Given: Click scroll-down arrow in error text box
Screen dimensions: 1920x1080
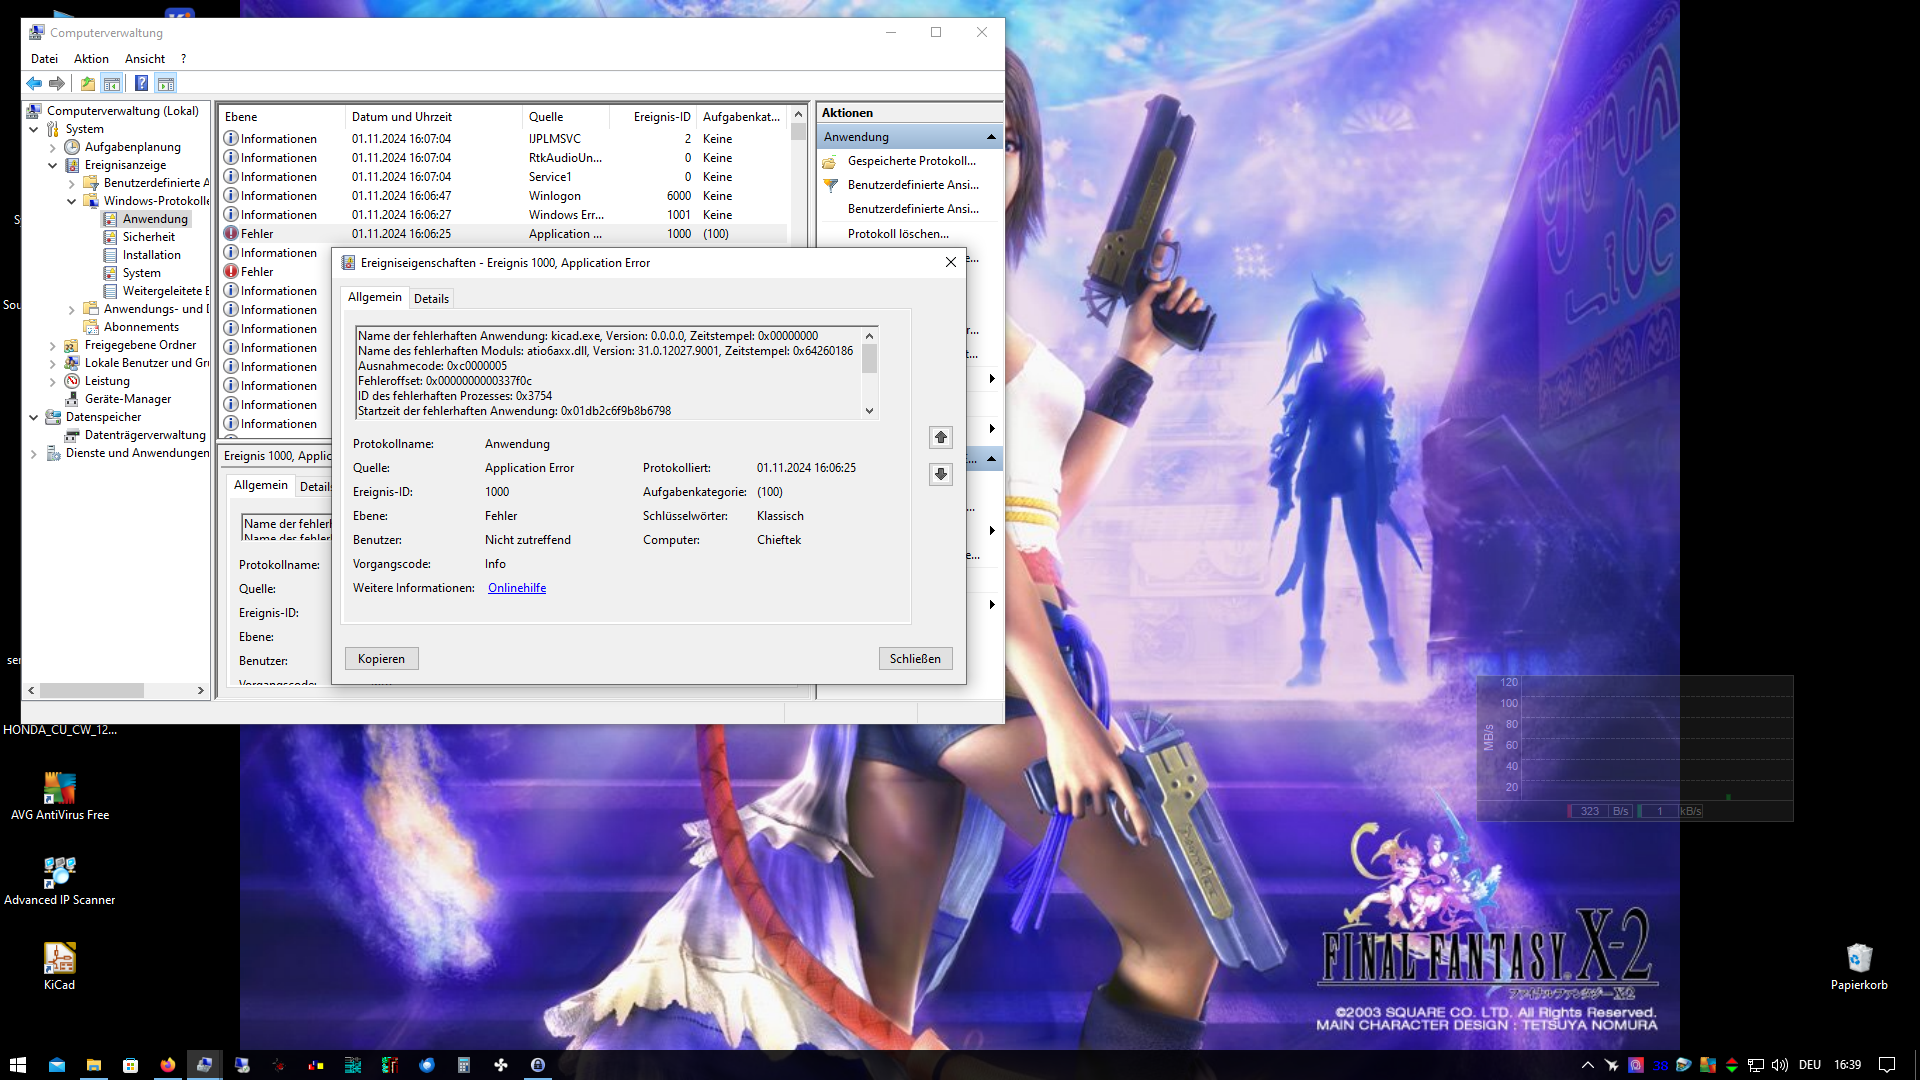Looking at the screenshot, I should pos(869,411).
